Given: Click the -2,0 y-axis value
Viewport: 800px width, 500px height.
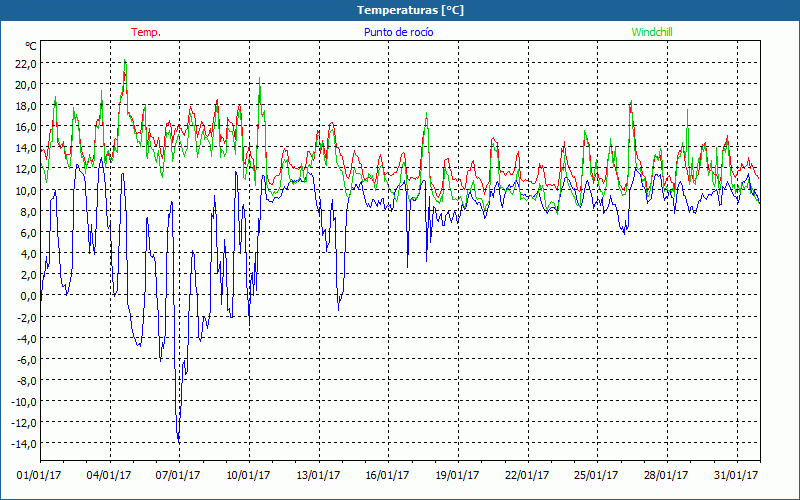Looking at the screenshot, I should tap(27, 317).
